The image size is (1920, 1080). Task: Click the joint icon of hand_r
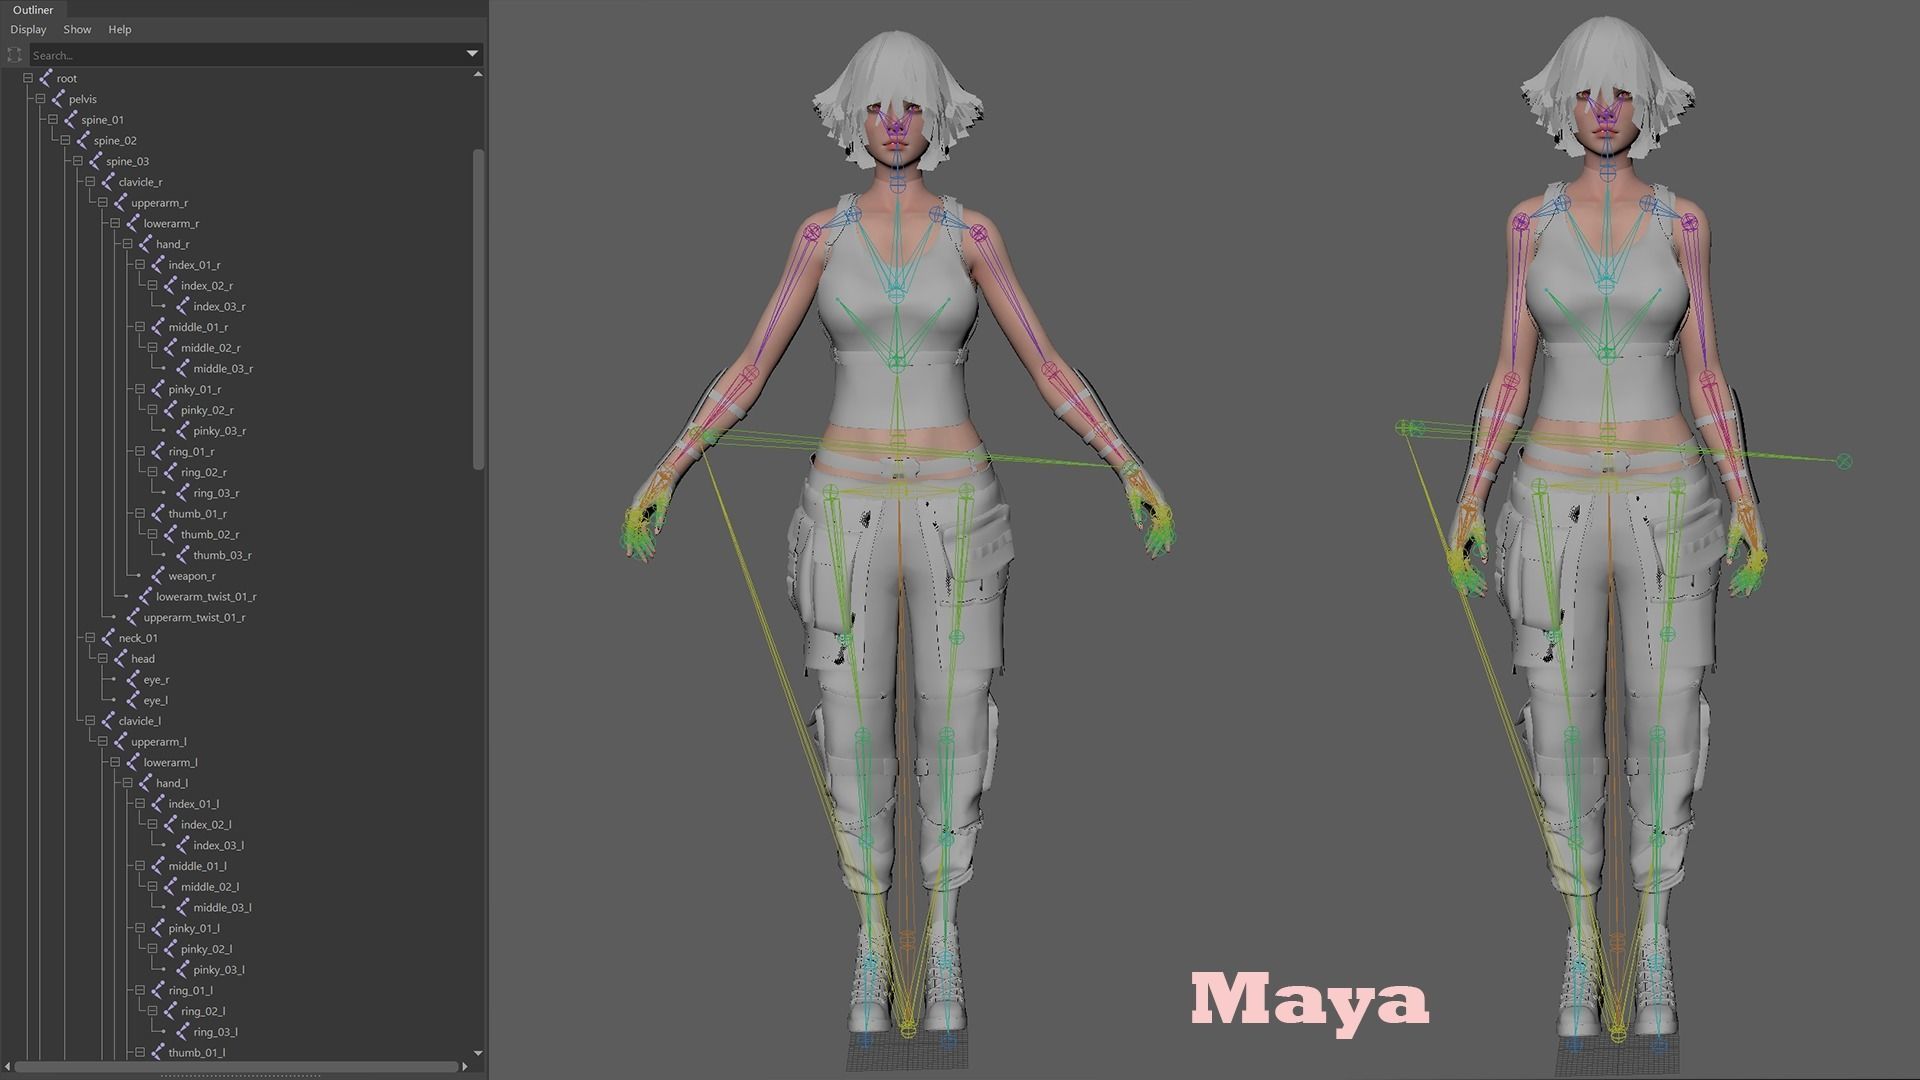tap(146, 244)
